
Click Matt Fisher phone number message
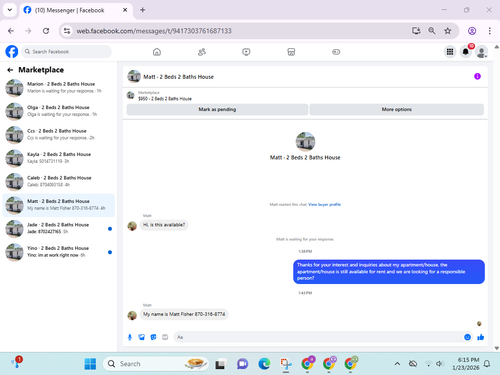pos(184,314)
